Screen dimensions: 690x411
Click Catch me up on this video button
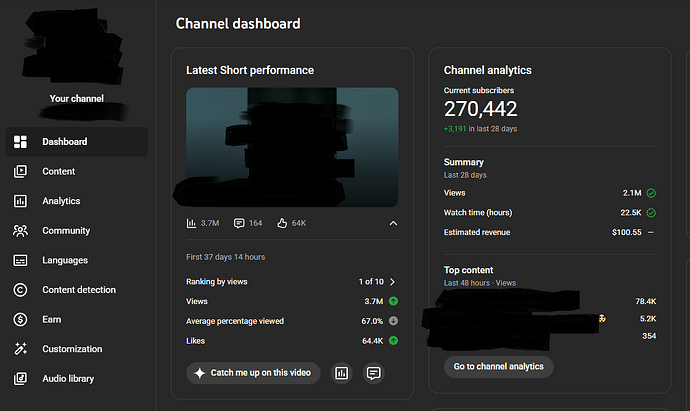point(253,373)
